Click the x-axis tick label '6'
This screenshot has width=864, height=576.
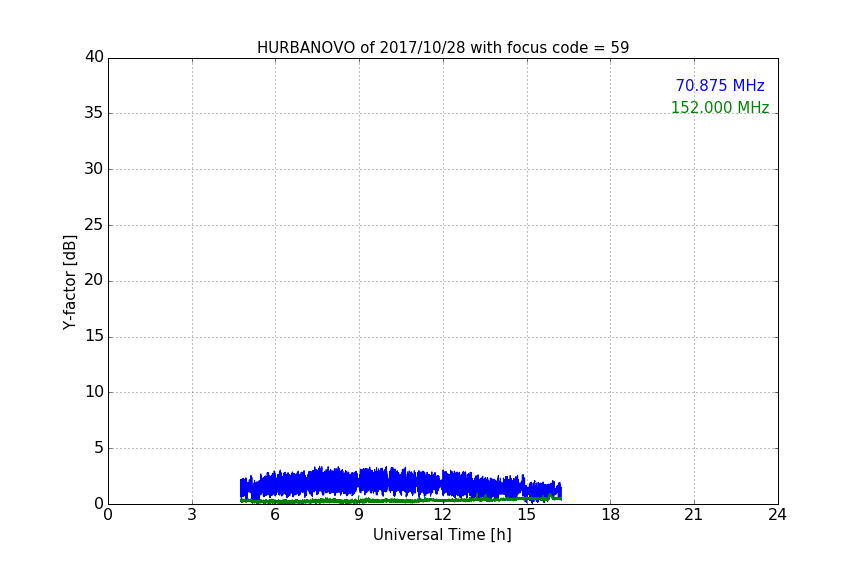click(275, 515)
